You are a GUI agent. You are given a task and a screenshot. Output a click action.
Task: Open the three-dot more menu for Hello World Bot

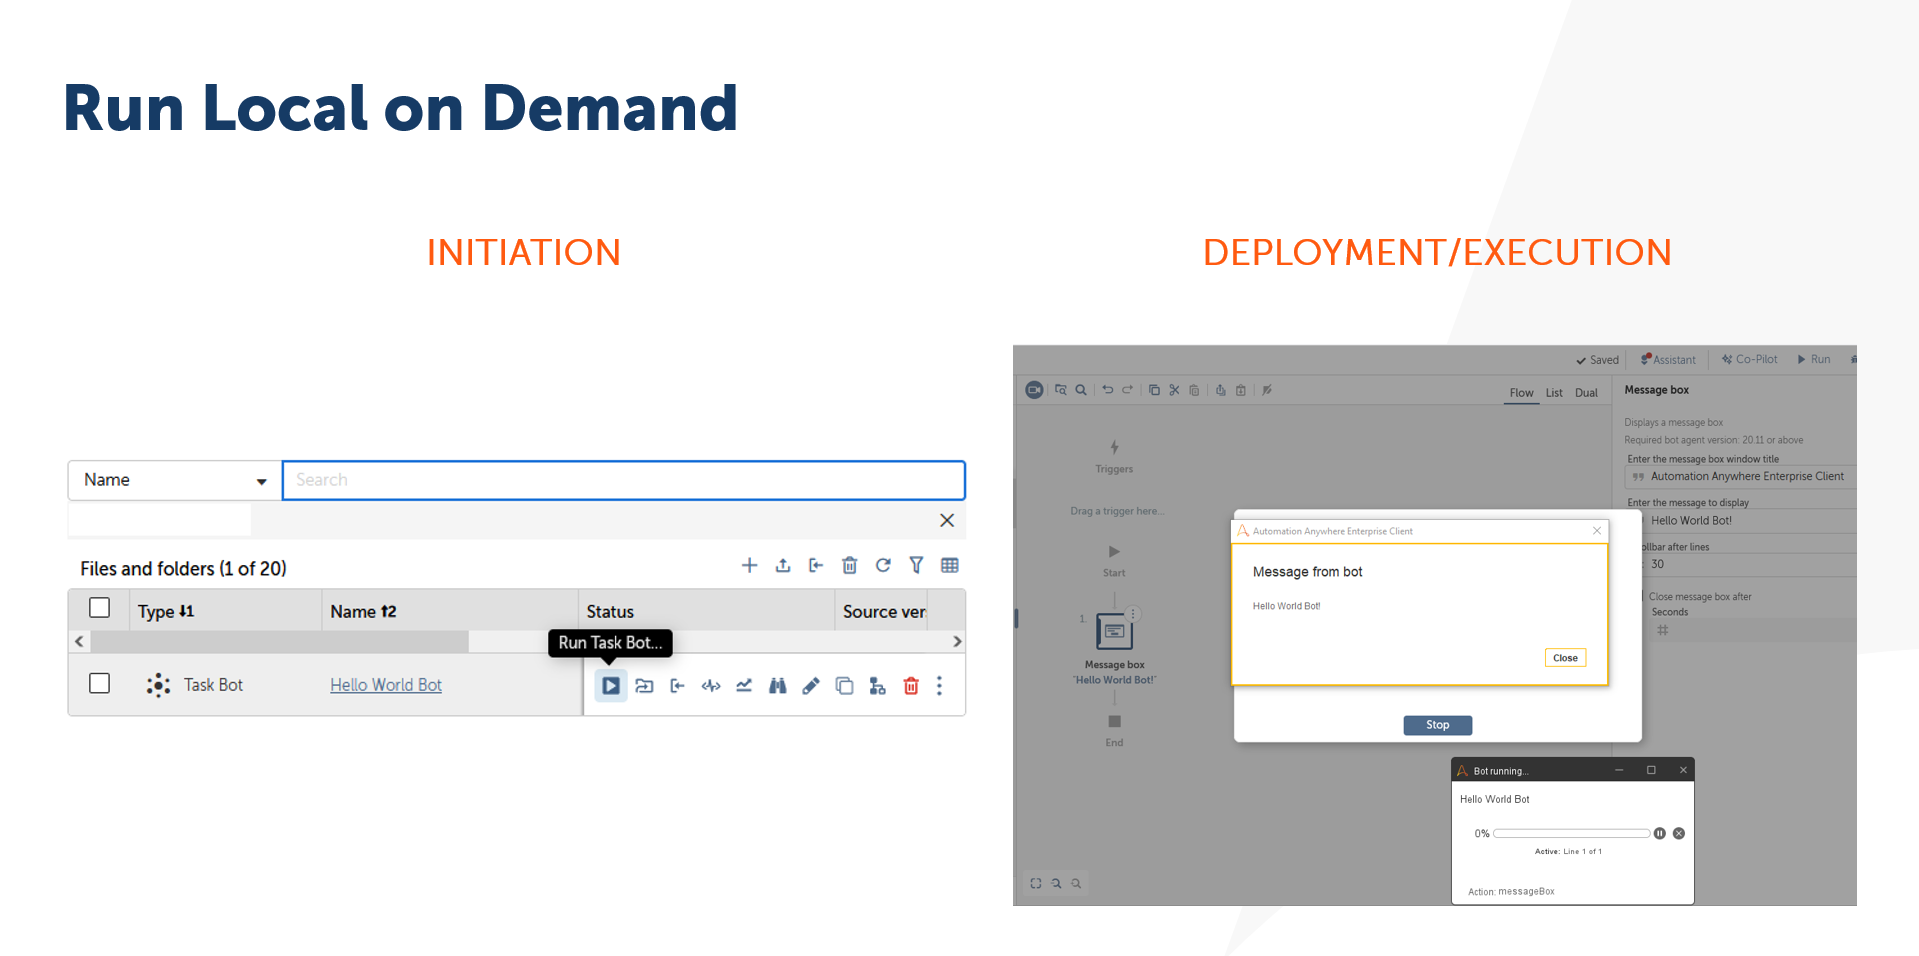[x=939, y=686]
